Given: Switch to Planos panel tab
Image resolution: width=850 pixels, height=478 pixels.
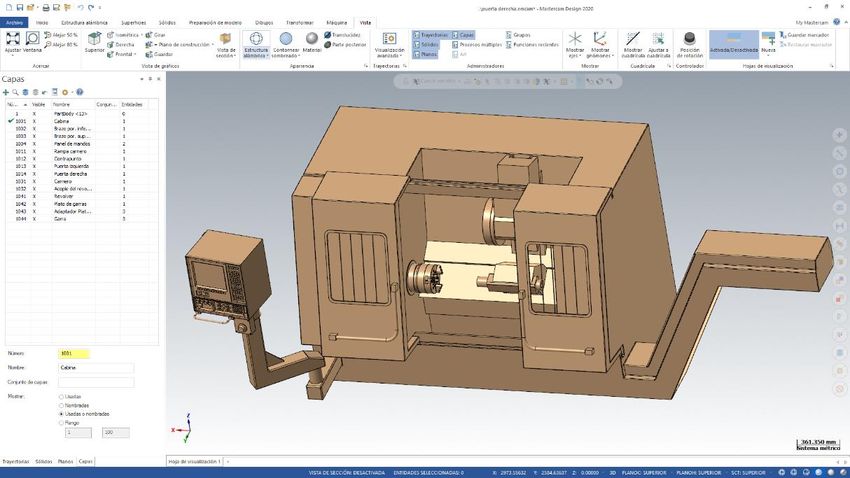Looking at the screenshot, I should [x=65, y=461].
